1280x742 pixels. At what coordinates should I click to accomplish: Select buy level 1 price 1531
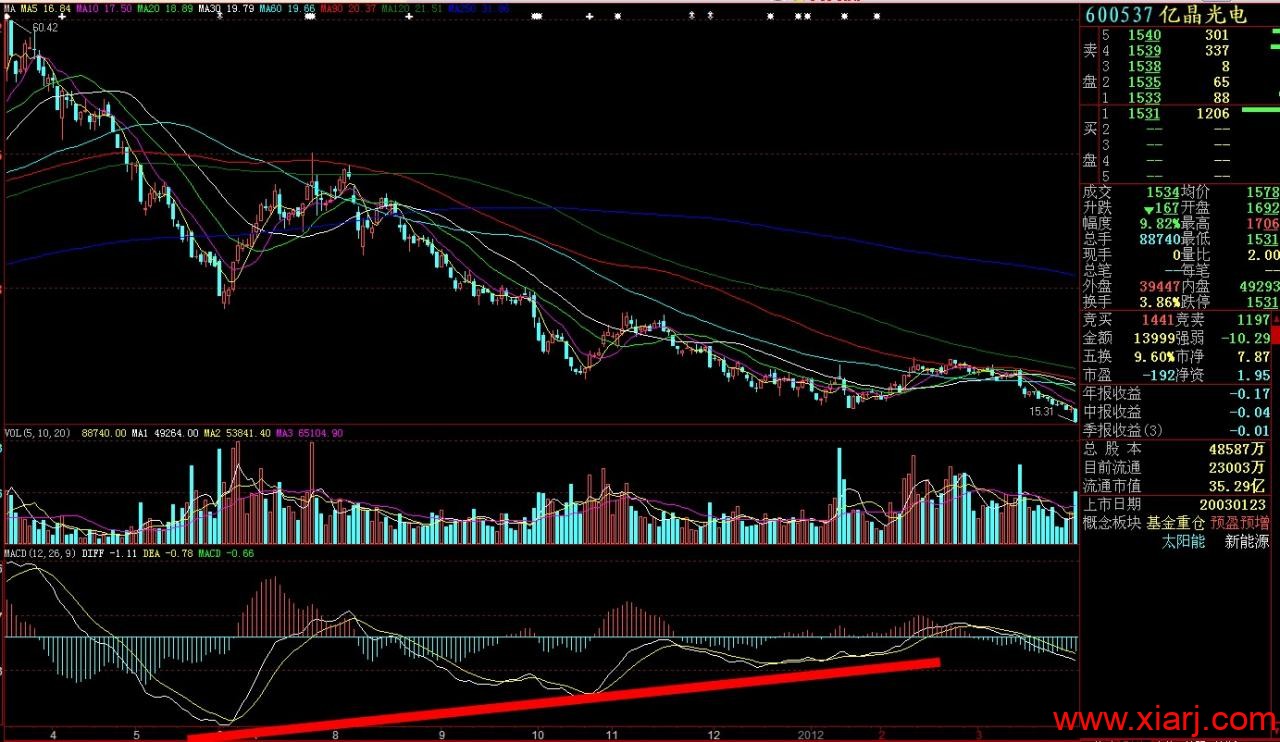[1145, 114]
